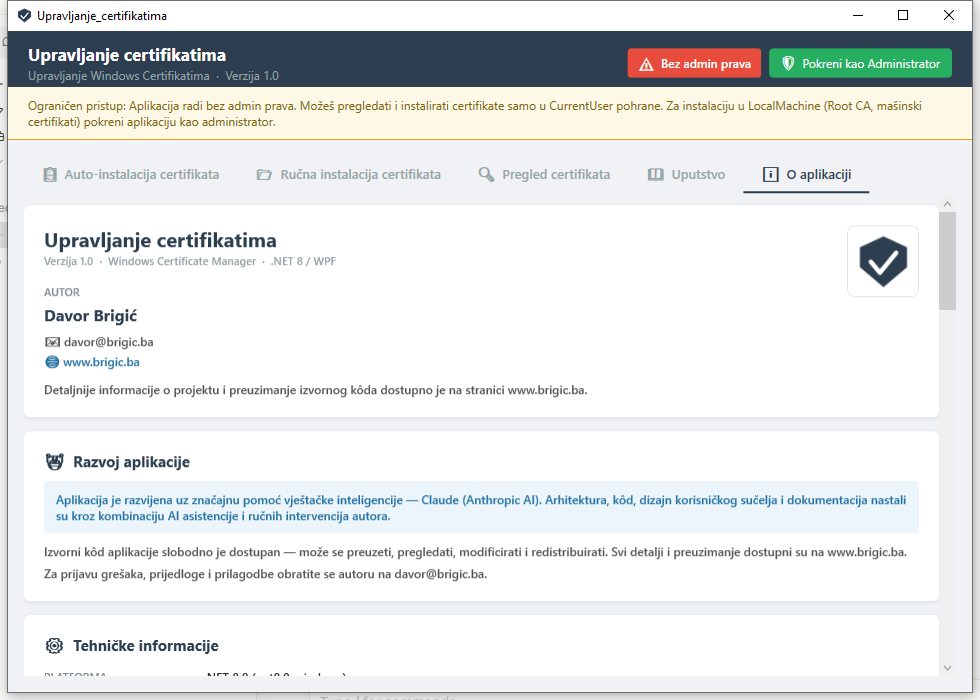Click the folder icon of Ručna instalacija tab

tap(264, 175)
